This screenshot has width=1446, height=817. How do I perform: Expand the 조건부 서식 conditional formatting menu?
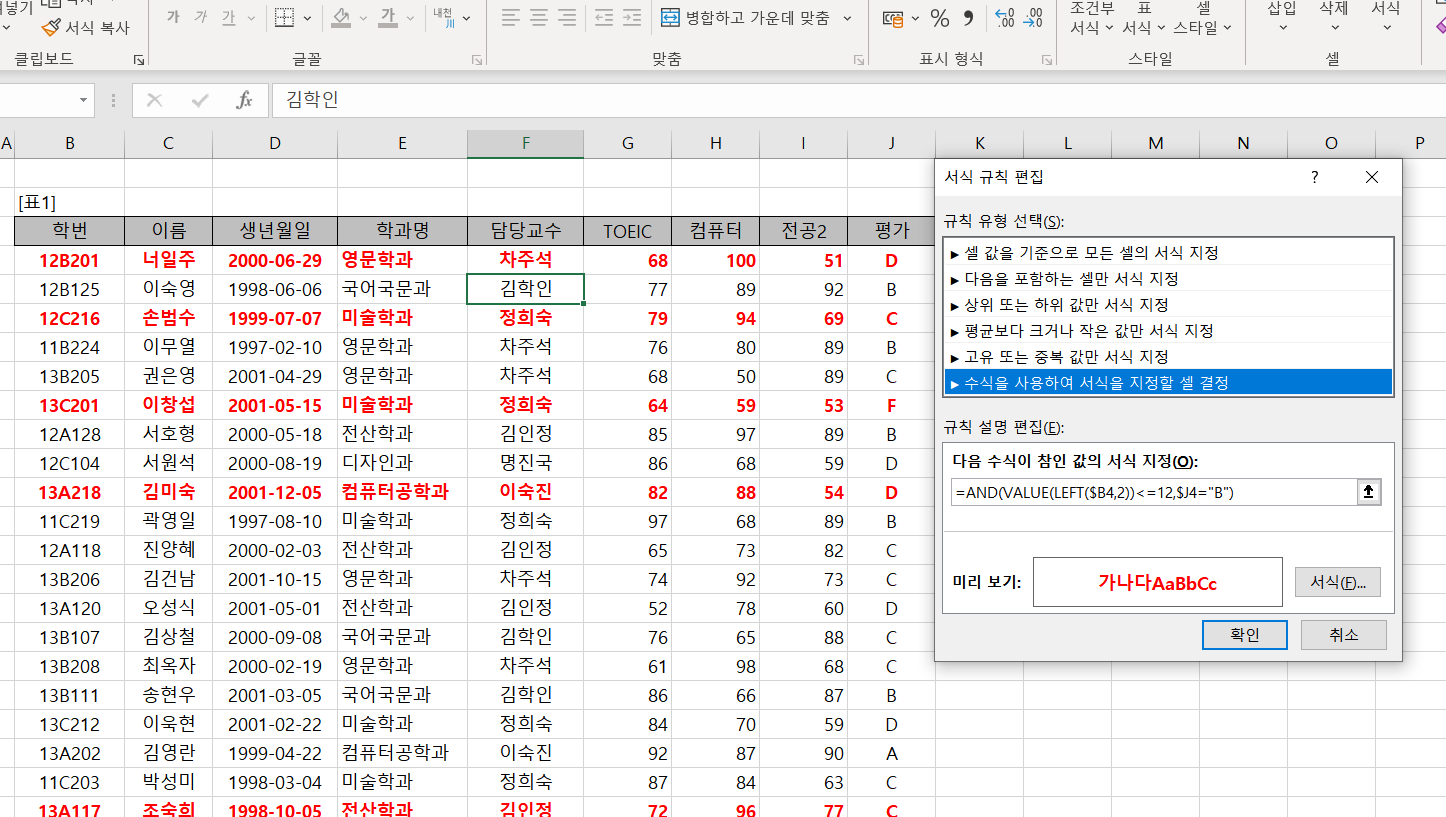[1091, 20]
